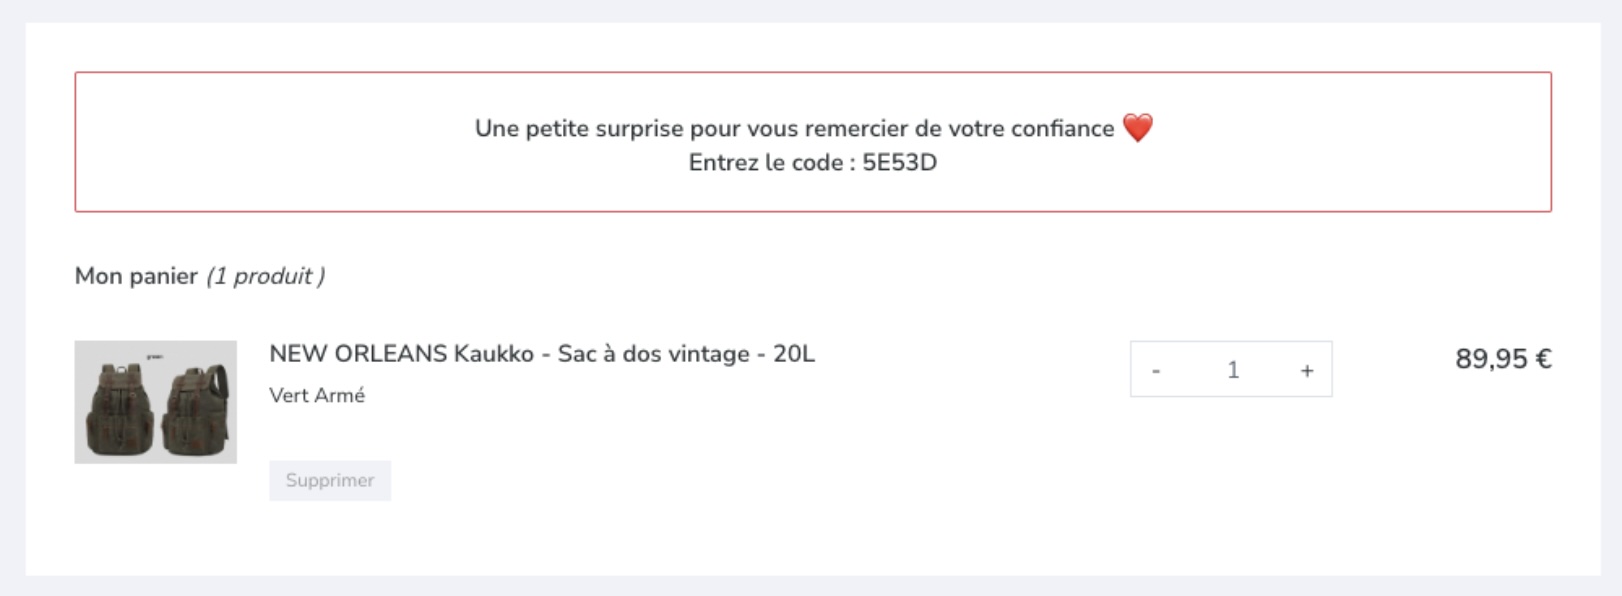Decrease quantity with the minus button
Screen dimensions: 1622x596
(1156, 370)
